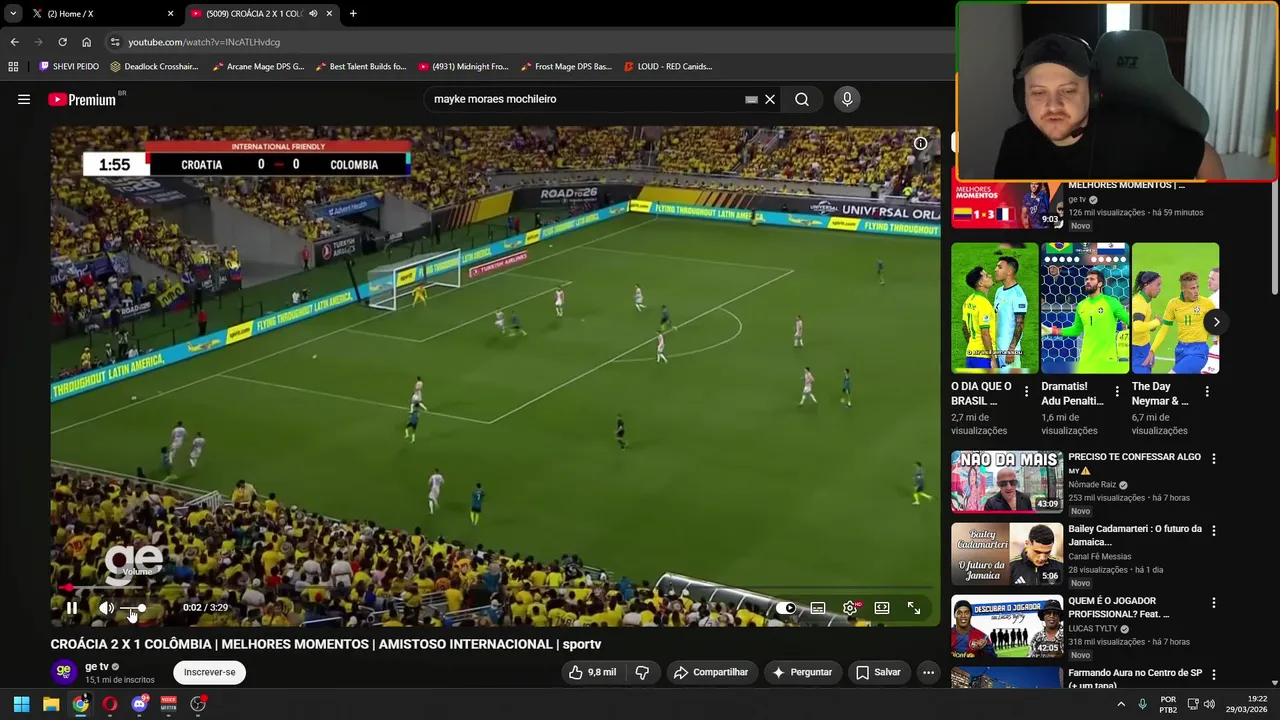Screen dimensions: 1280x720
Task: Open short 'The Day Neymar &'
Action: pos(1175,308)
